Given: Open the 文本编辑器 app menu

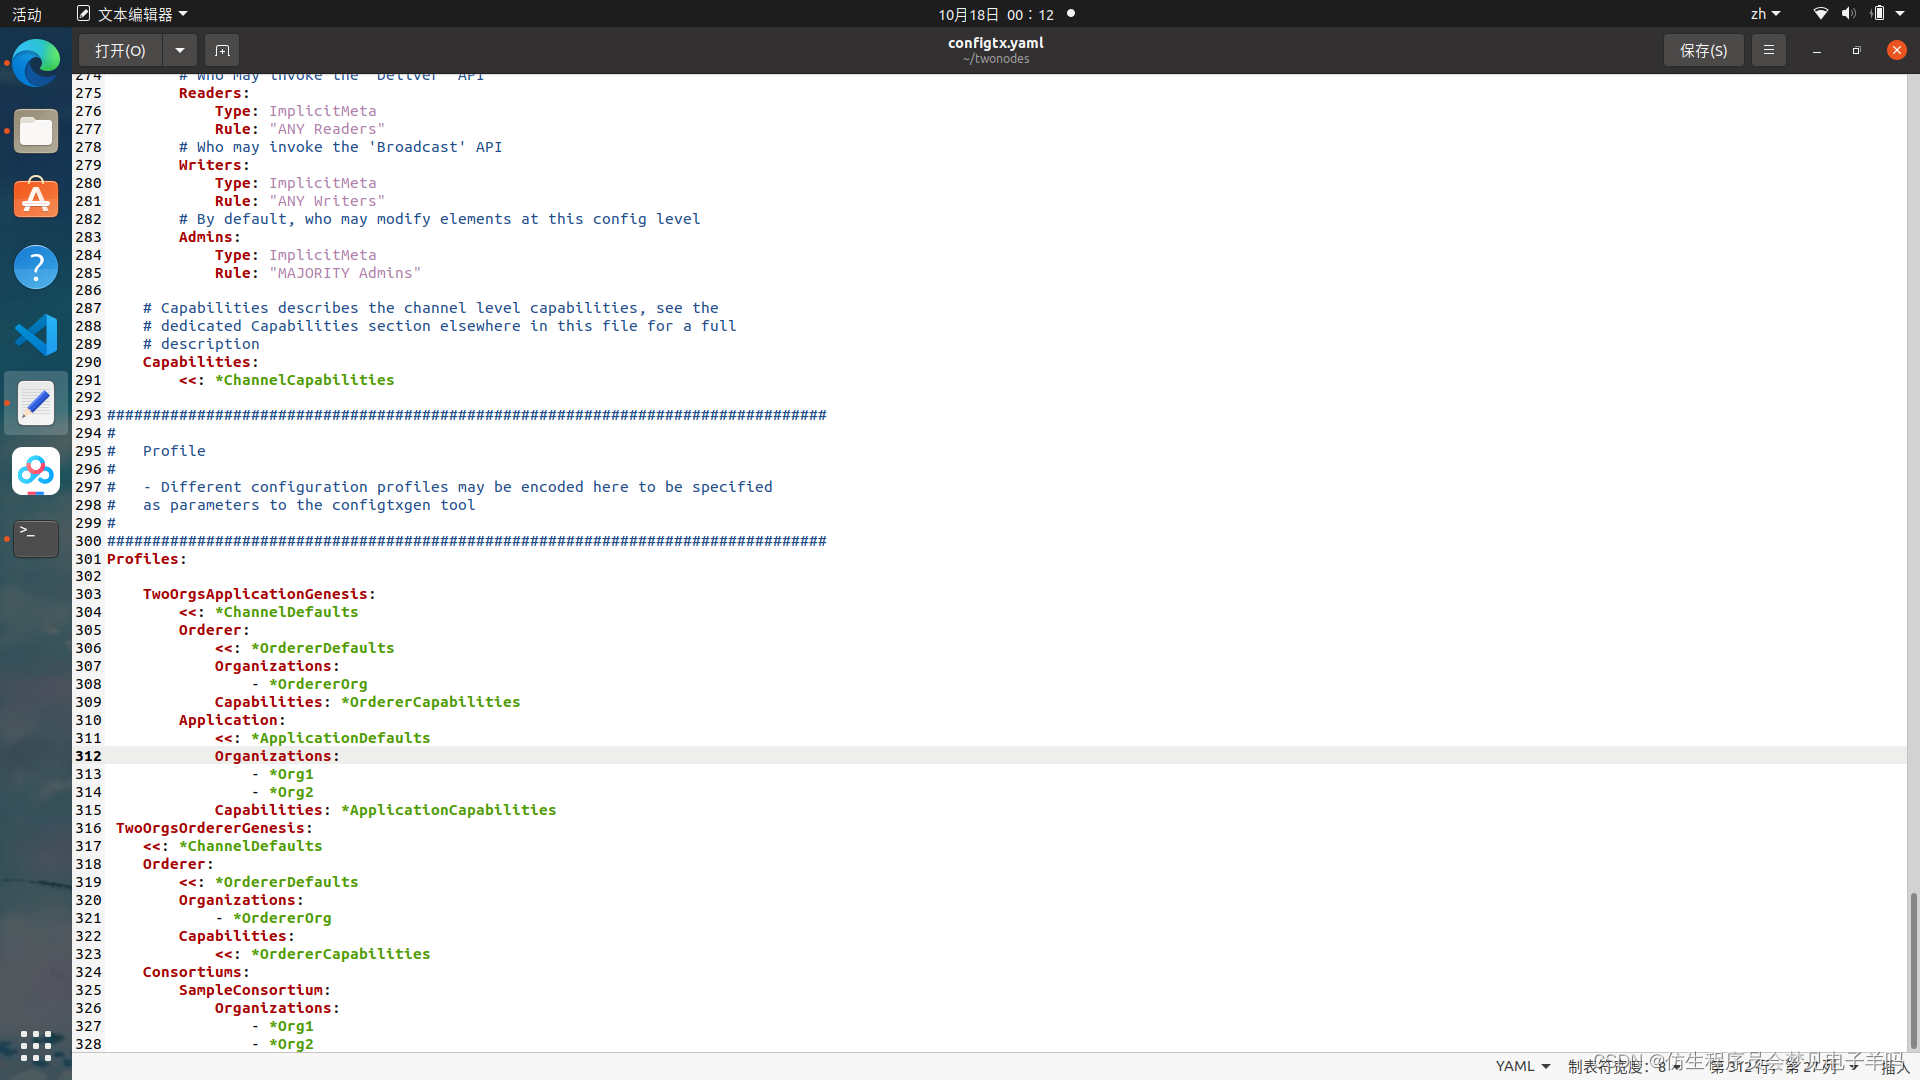Looking at the screenshot, I should coord(133,14).
